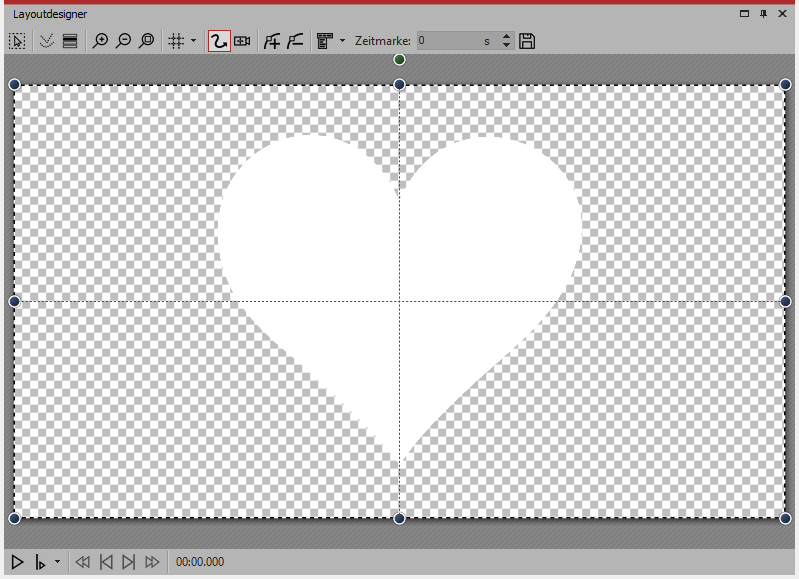This screenshot has height=579, width=799.
Task: Open the play-from-here dropdown arrow
Action: point(57,563)
